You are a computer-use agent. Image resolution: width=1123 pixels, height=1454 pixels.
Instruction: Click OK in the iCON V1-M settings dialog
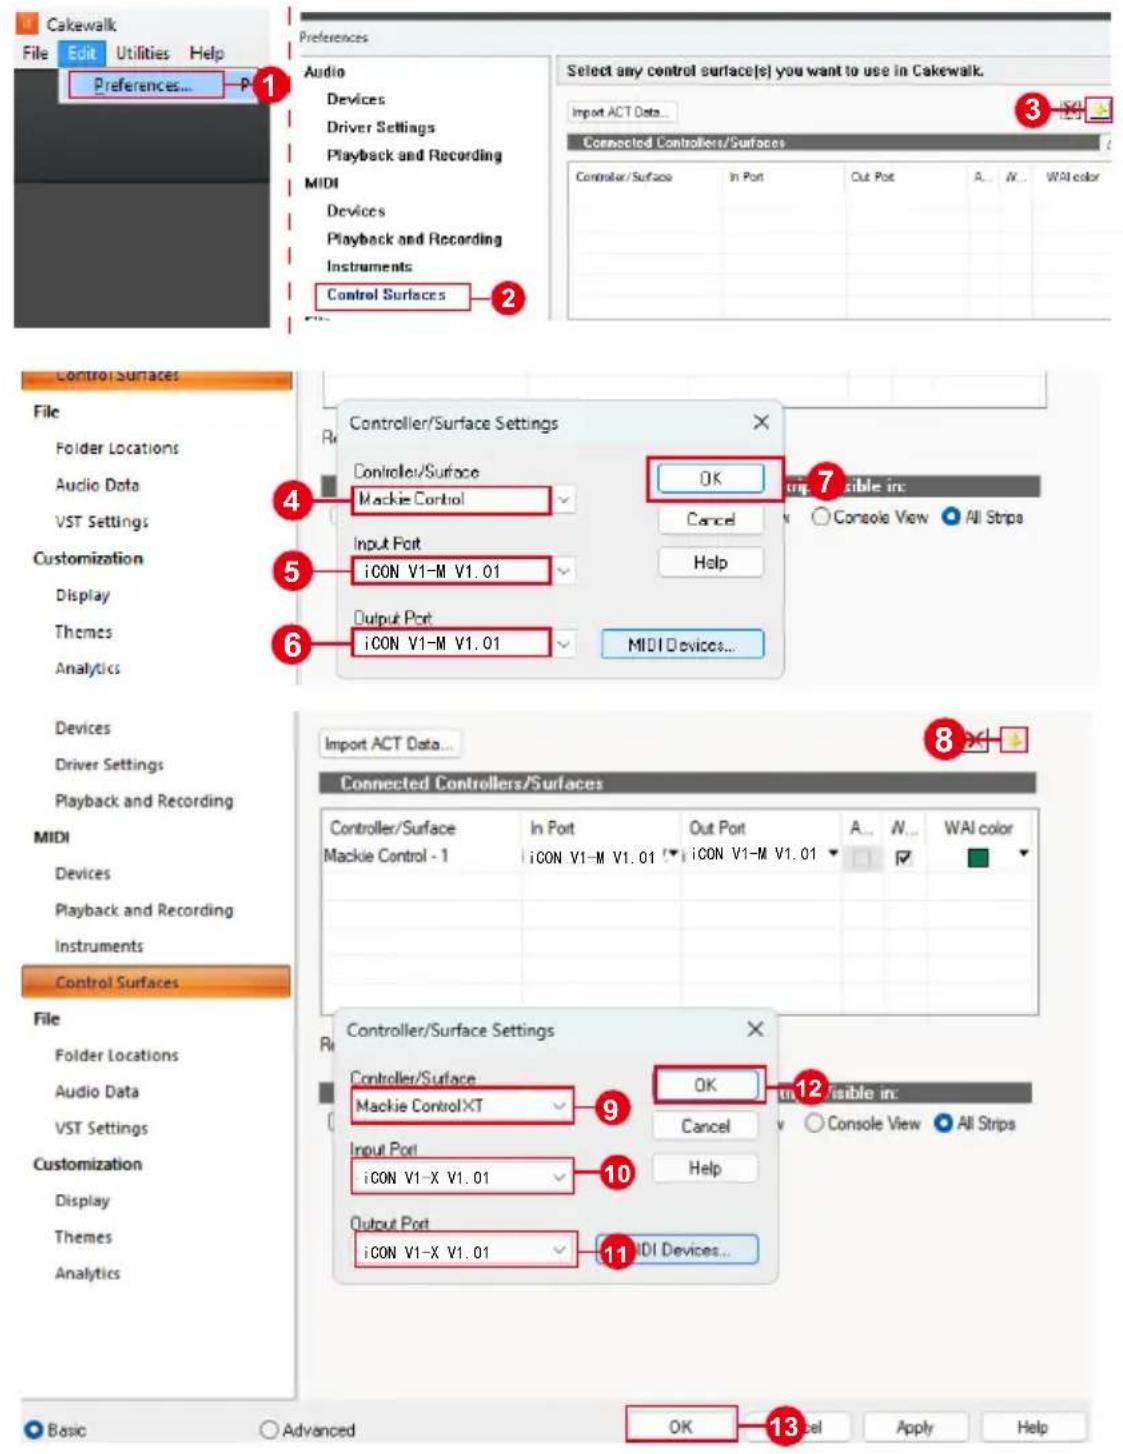point(710,479)
